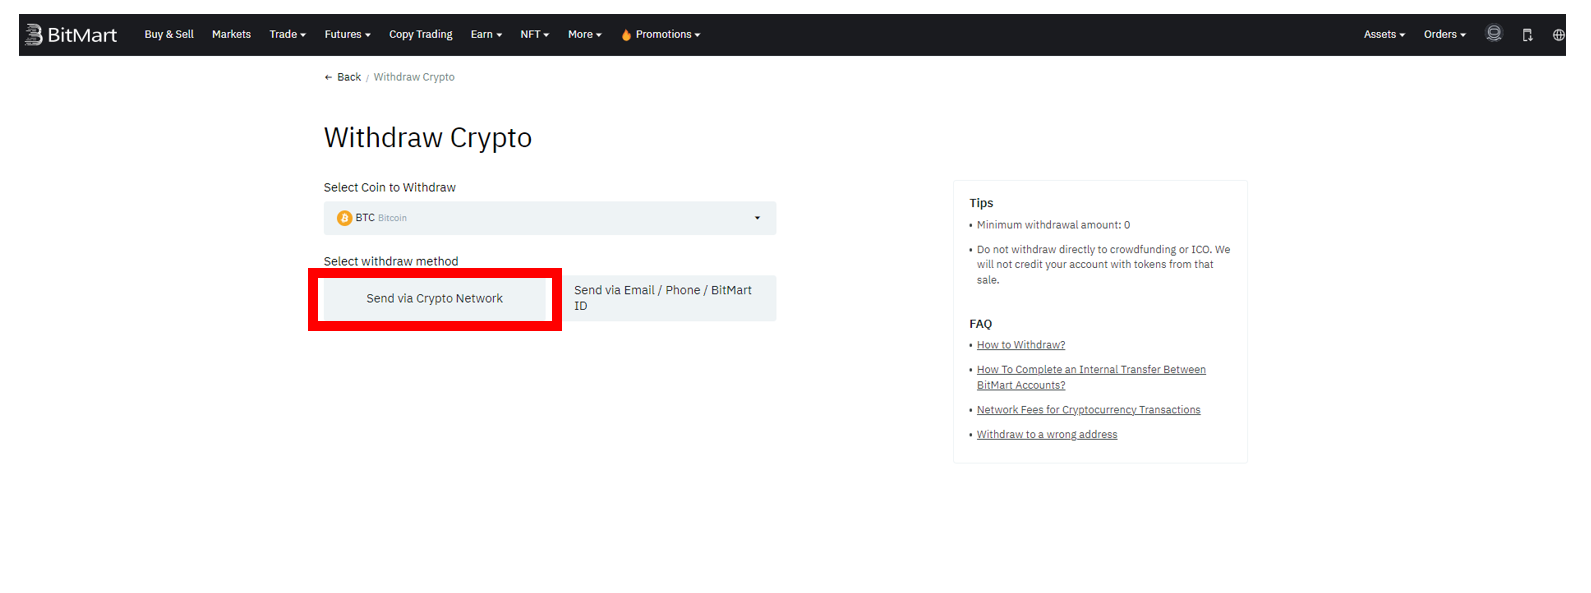Select Send via Crypto Network

click(x=435, y=298)
